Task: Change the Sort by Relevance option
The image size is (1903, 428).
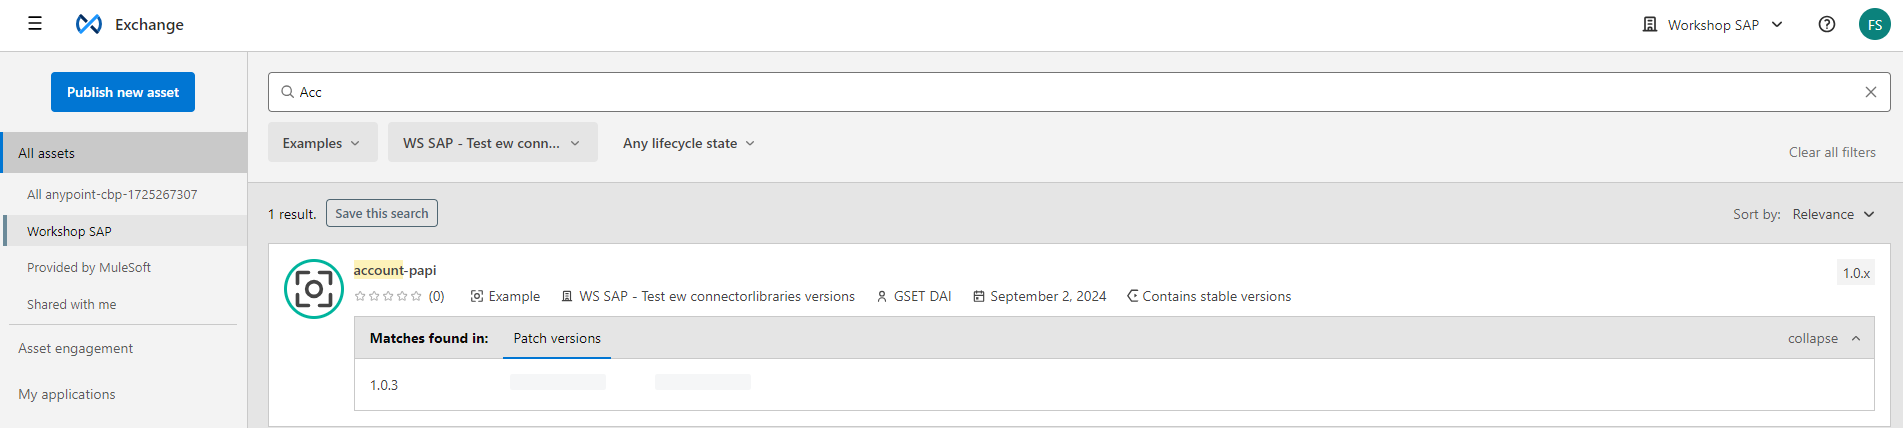Action: coord(1833,214)
